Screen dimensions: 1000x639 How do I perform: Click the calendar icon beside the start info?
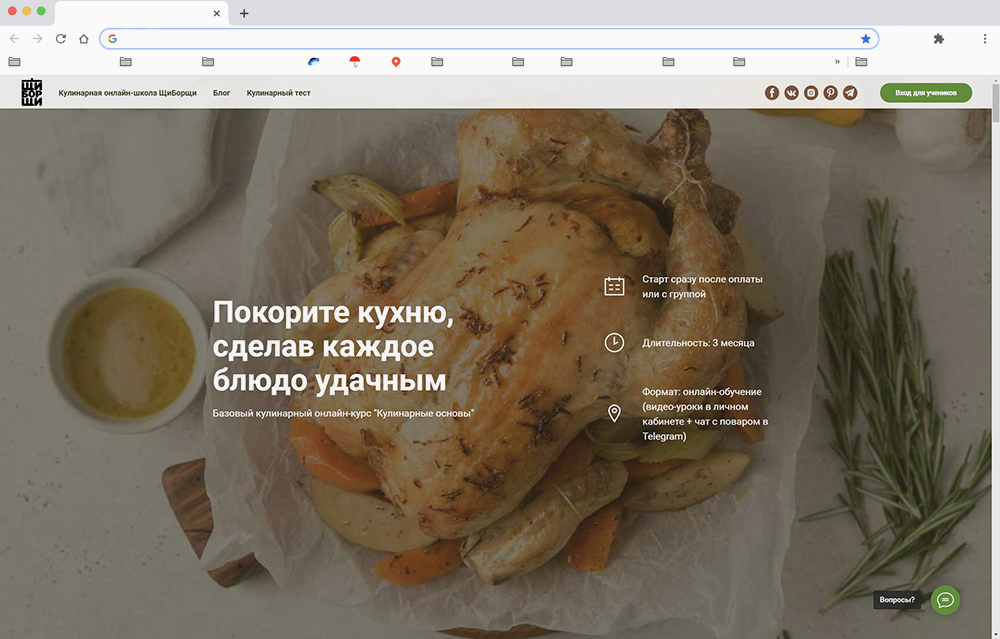click(x=614, y=286)
